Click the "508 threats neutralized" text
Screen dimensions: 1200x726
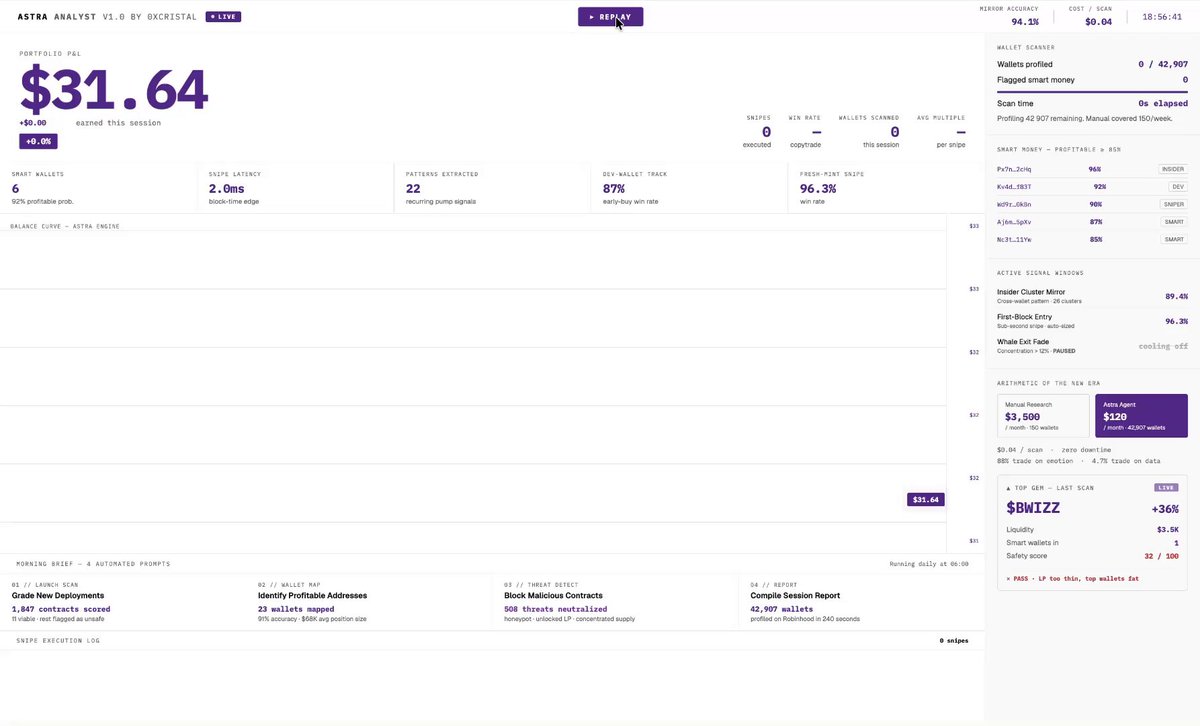click(555, 609)
